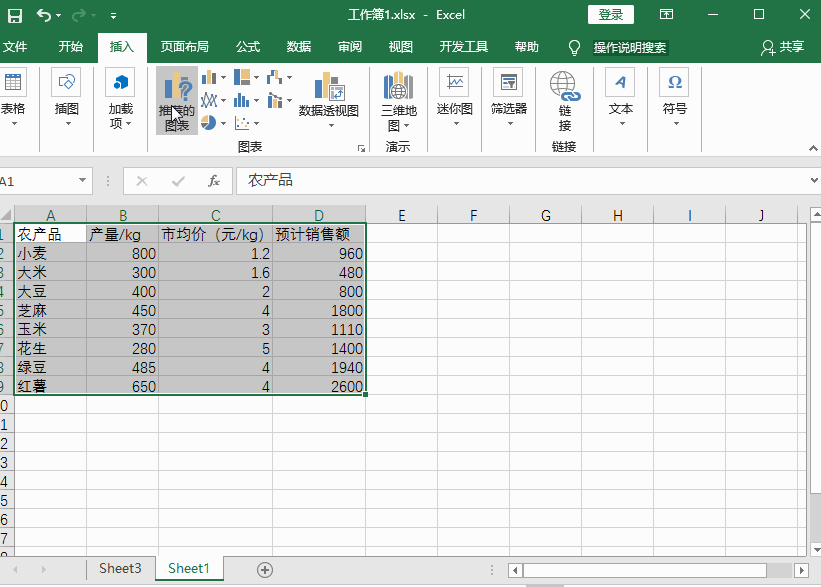Switch to the 开发工具 tab
Viewport: 821px width, 587px height.
[x=463, y=47]
